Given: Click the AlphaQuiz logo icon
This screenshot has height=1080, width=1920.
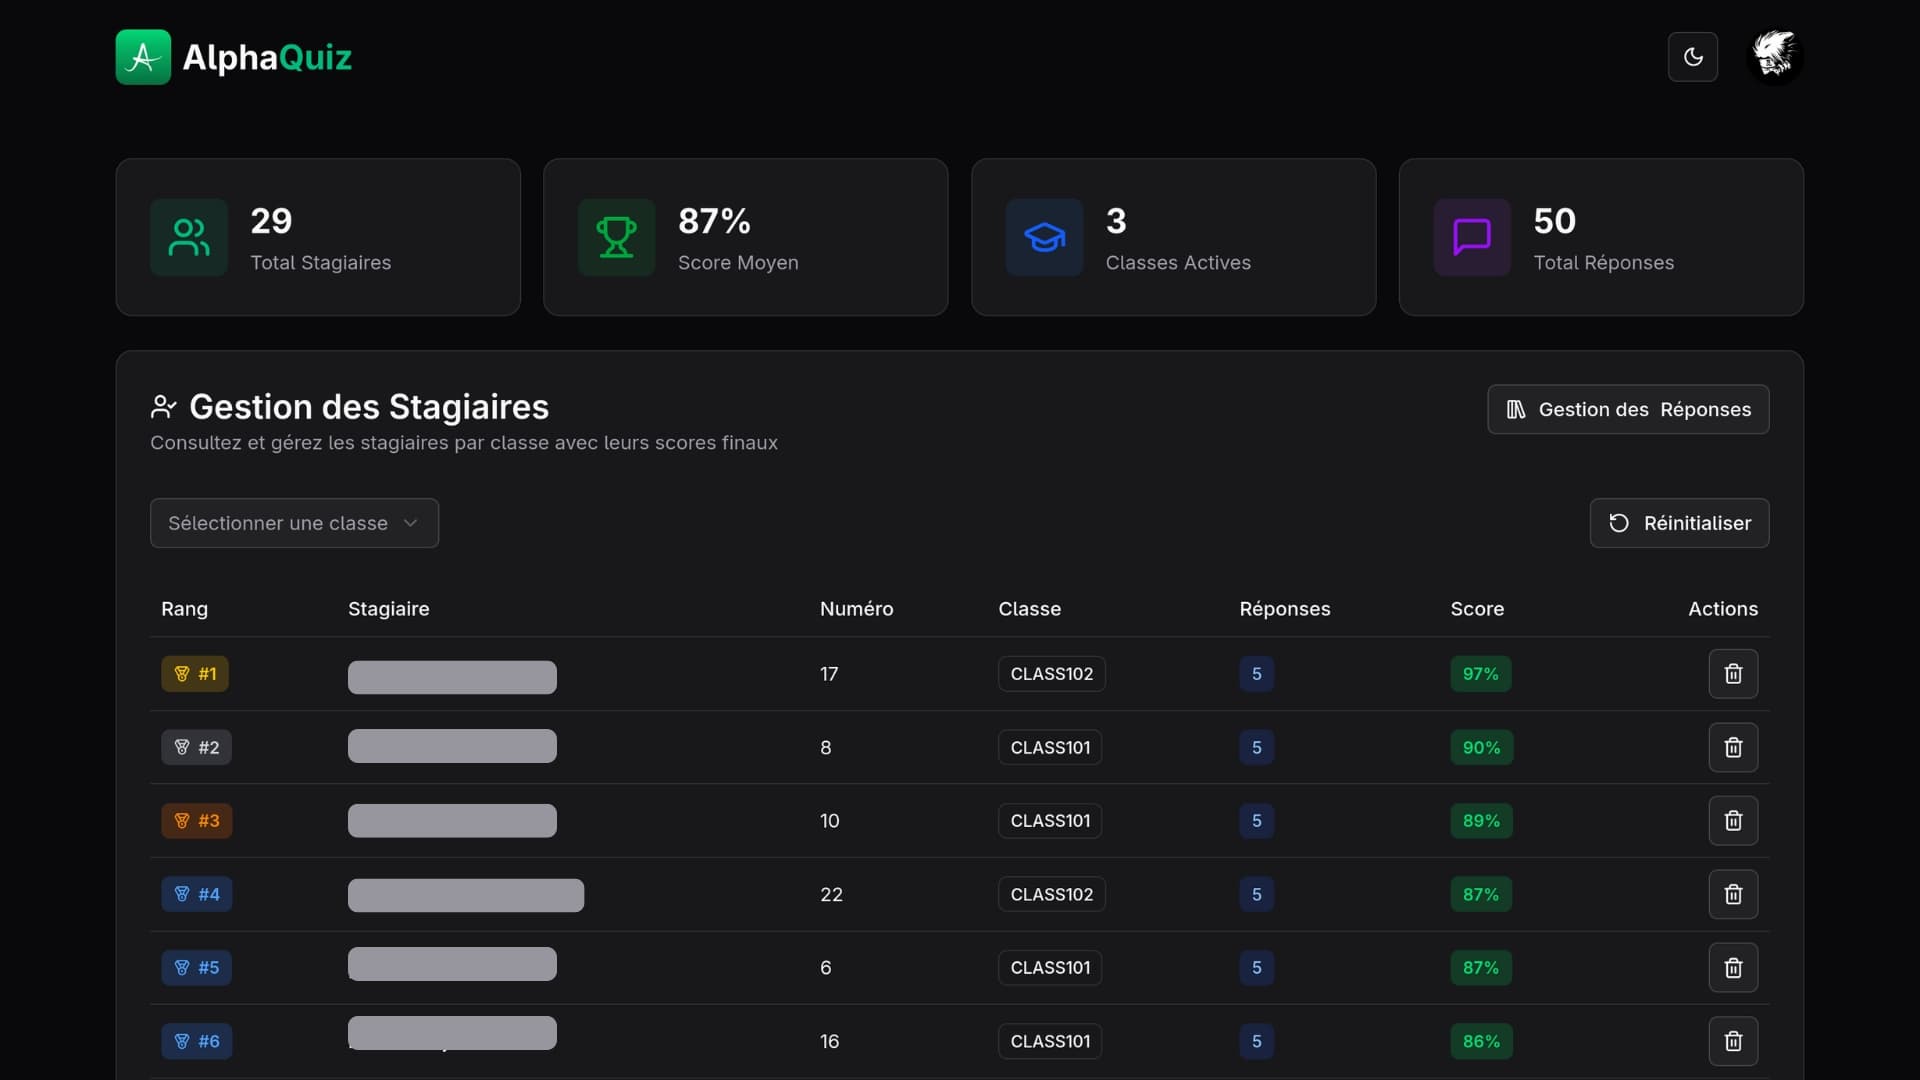Looking at the screenshot, I should coord(143,57).
